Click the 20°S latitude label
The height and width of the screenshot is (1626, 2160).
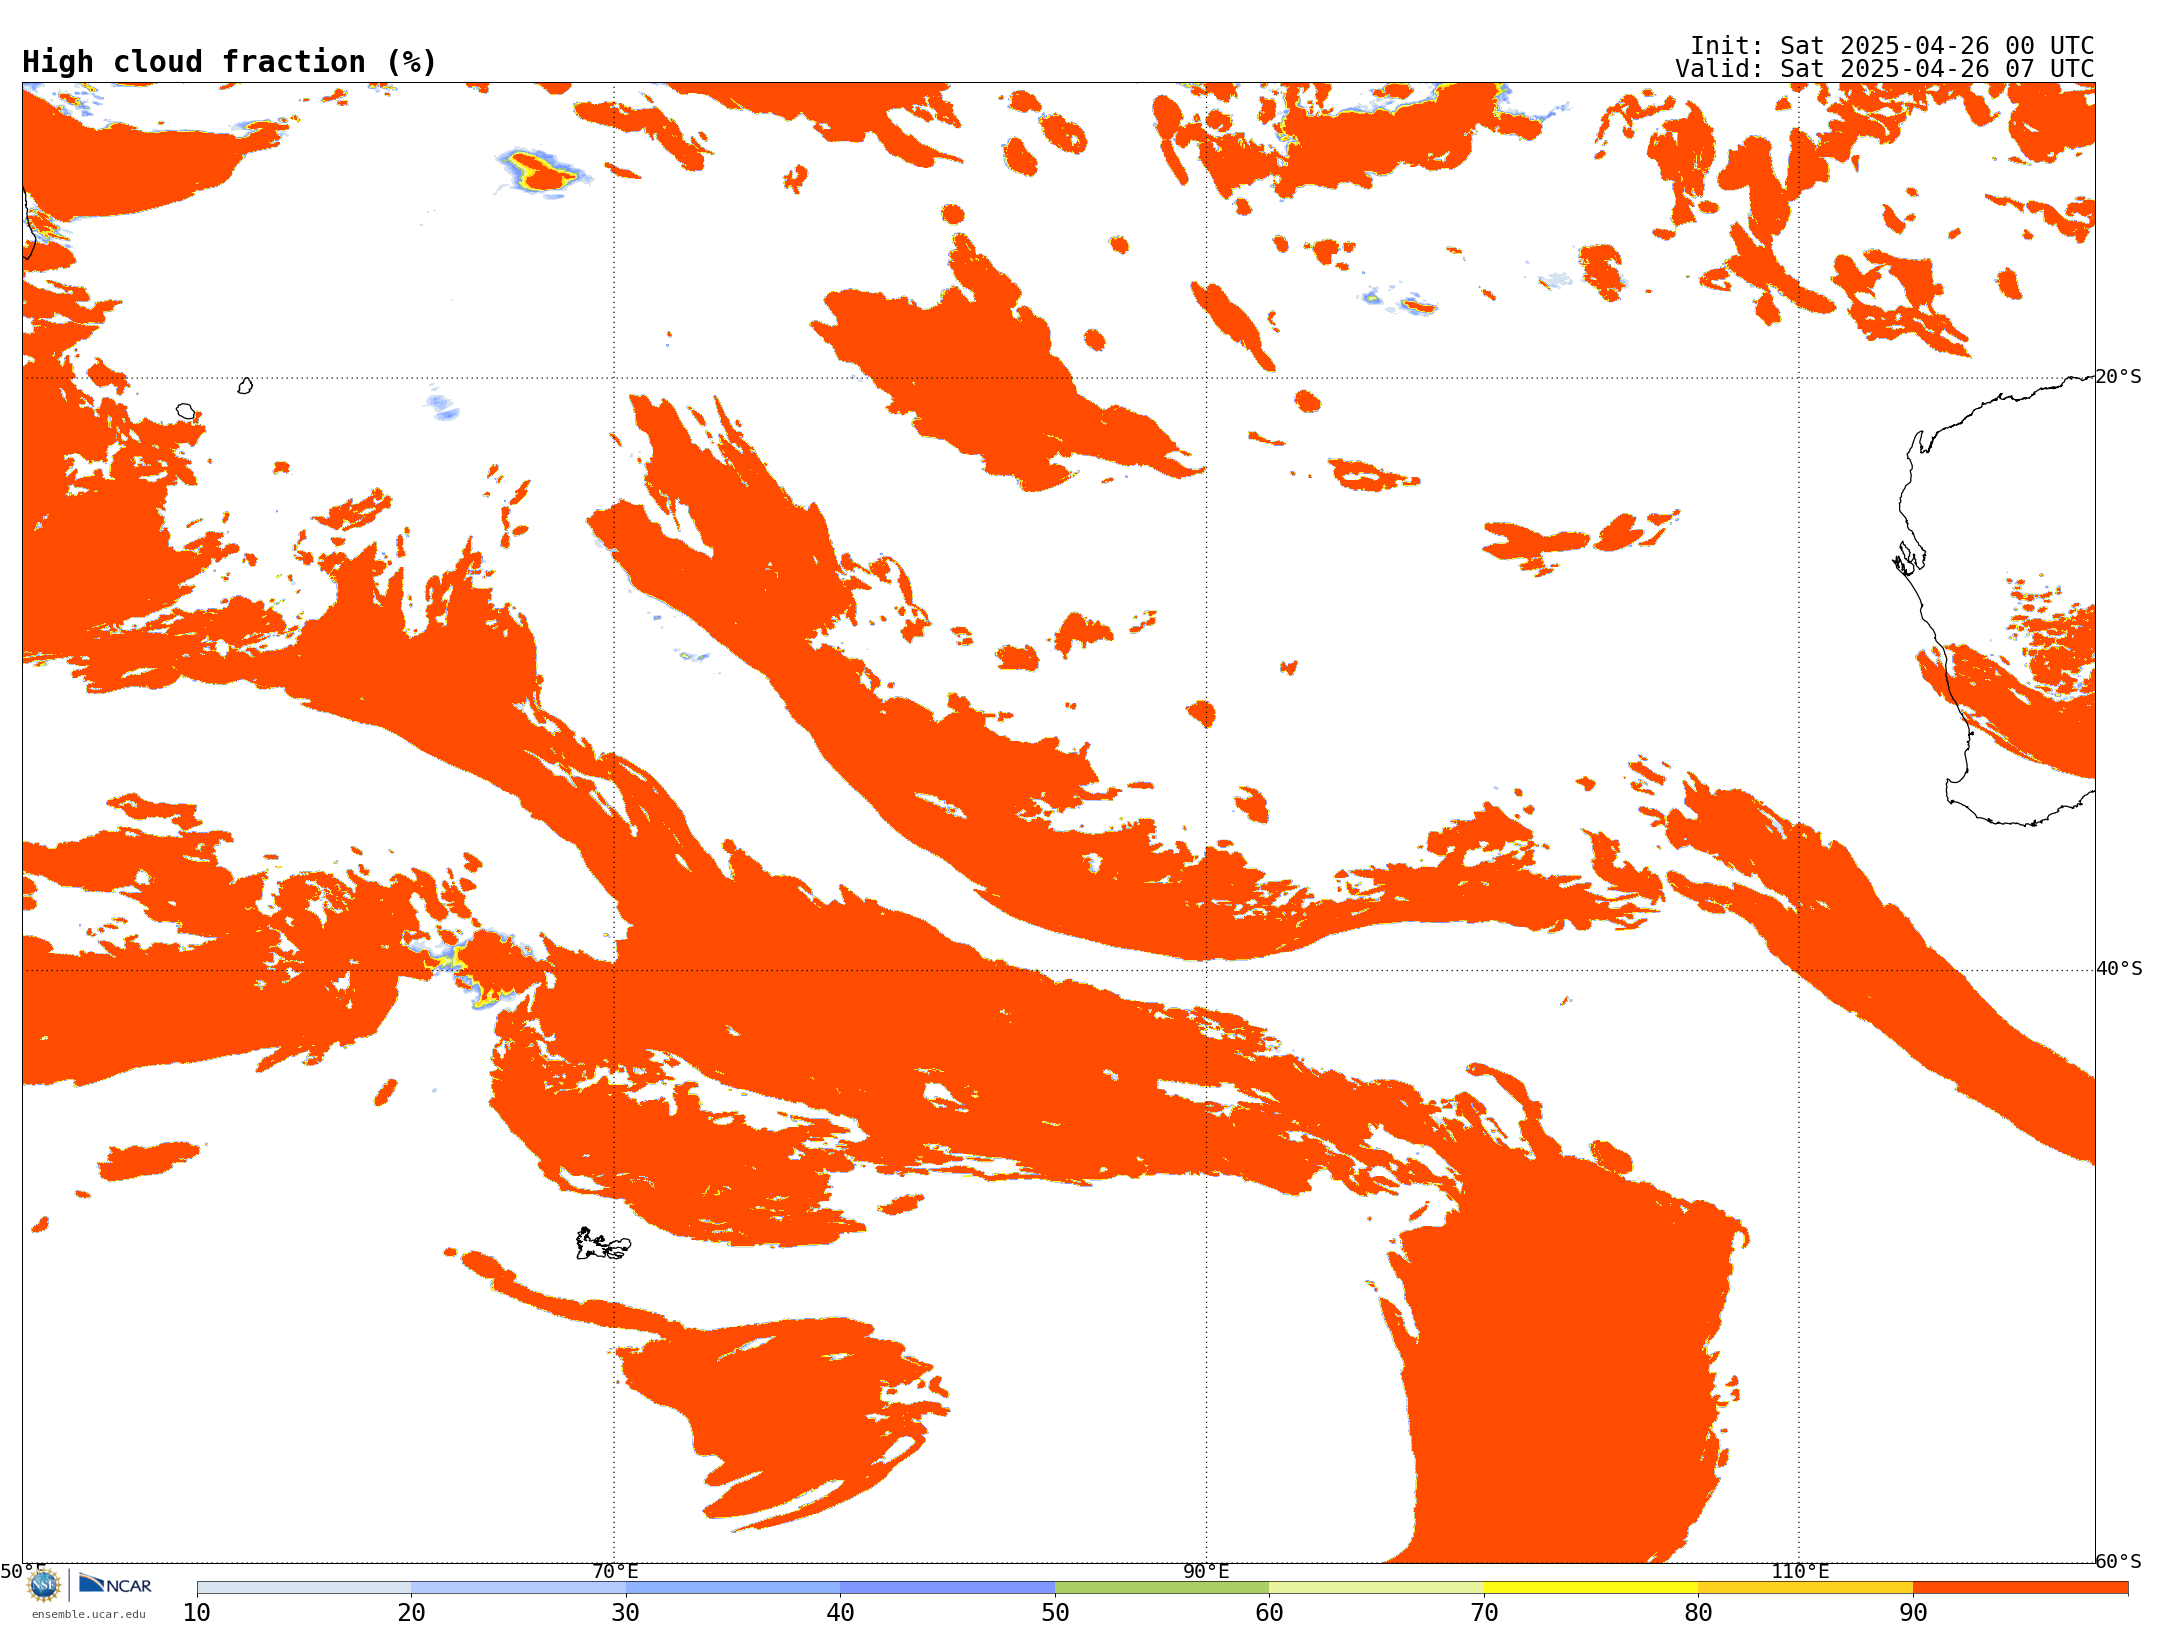pyautogui.click(x=2119, y=377)
